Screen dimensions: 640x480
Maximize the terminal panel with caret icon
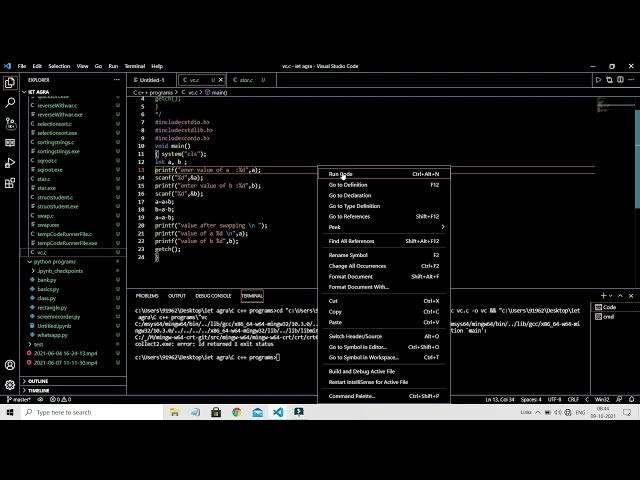620,296
